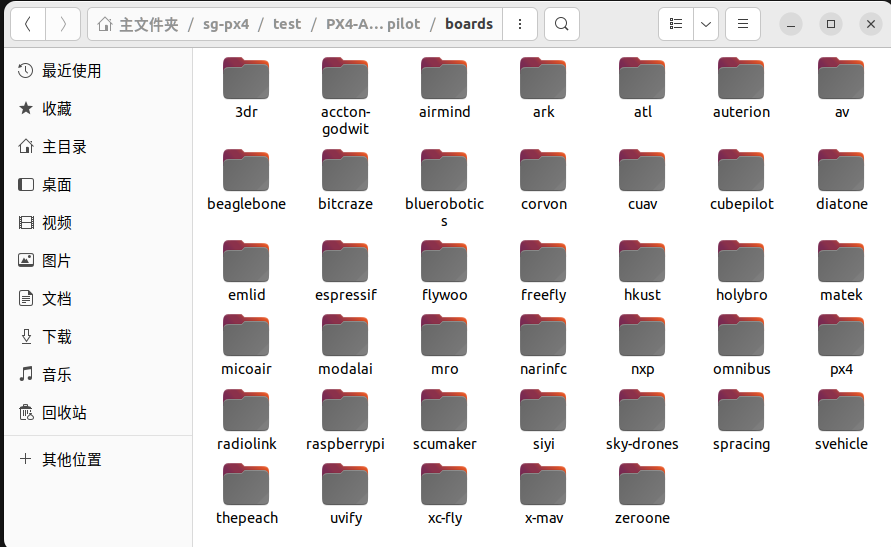This screenshot has height=547, width=891.
Task: Select the diatone folder icon
Action: tap(841, 170)
